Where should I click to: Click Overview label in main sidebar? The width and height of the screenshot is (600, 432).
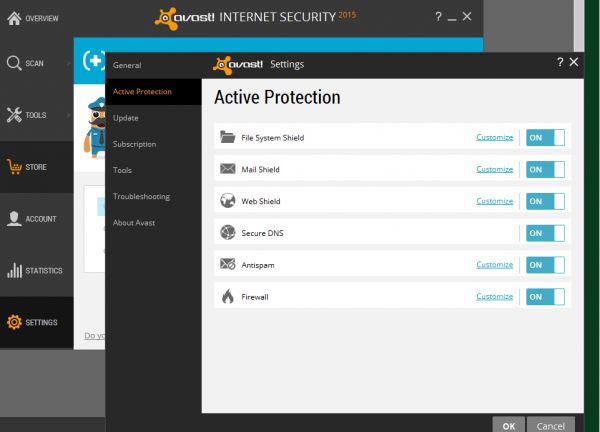point(42,18)
